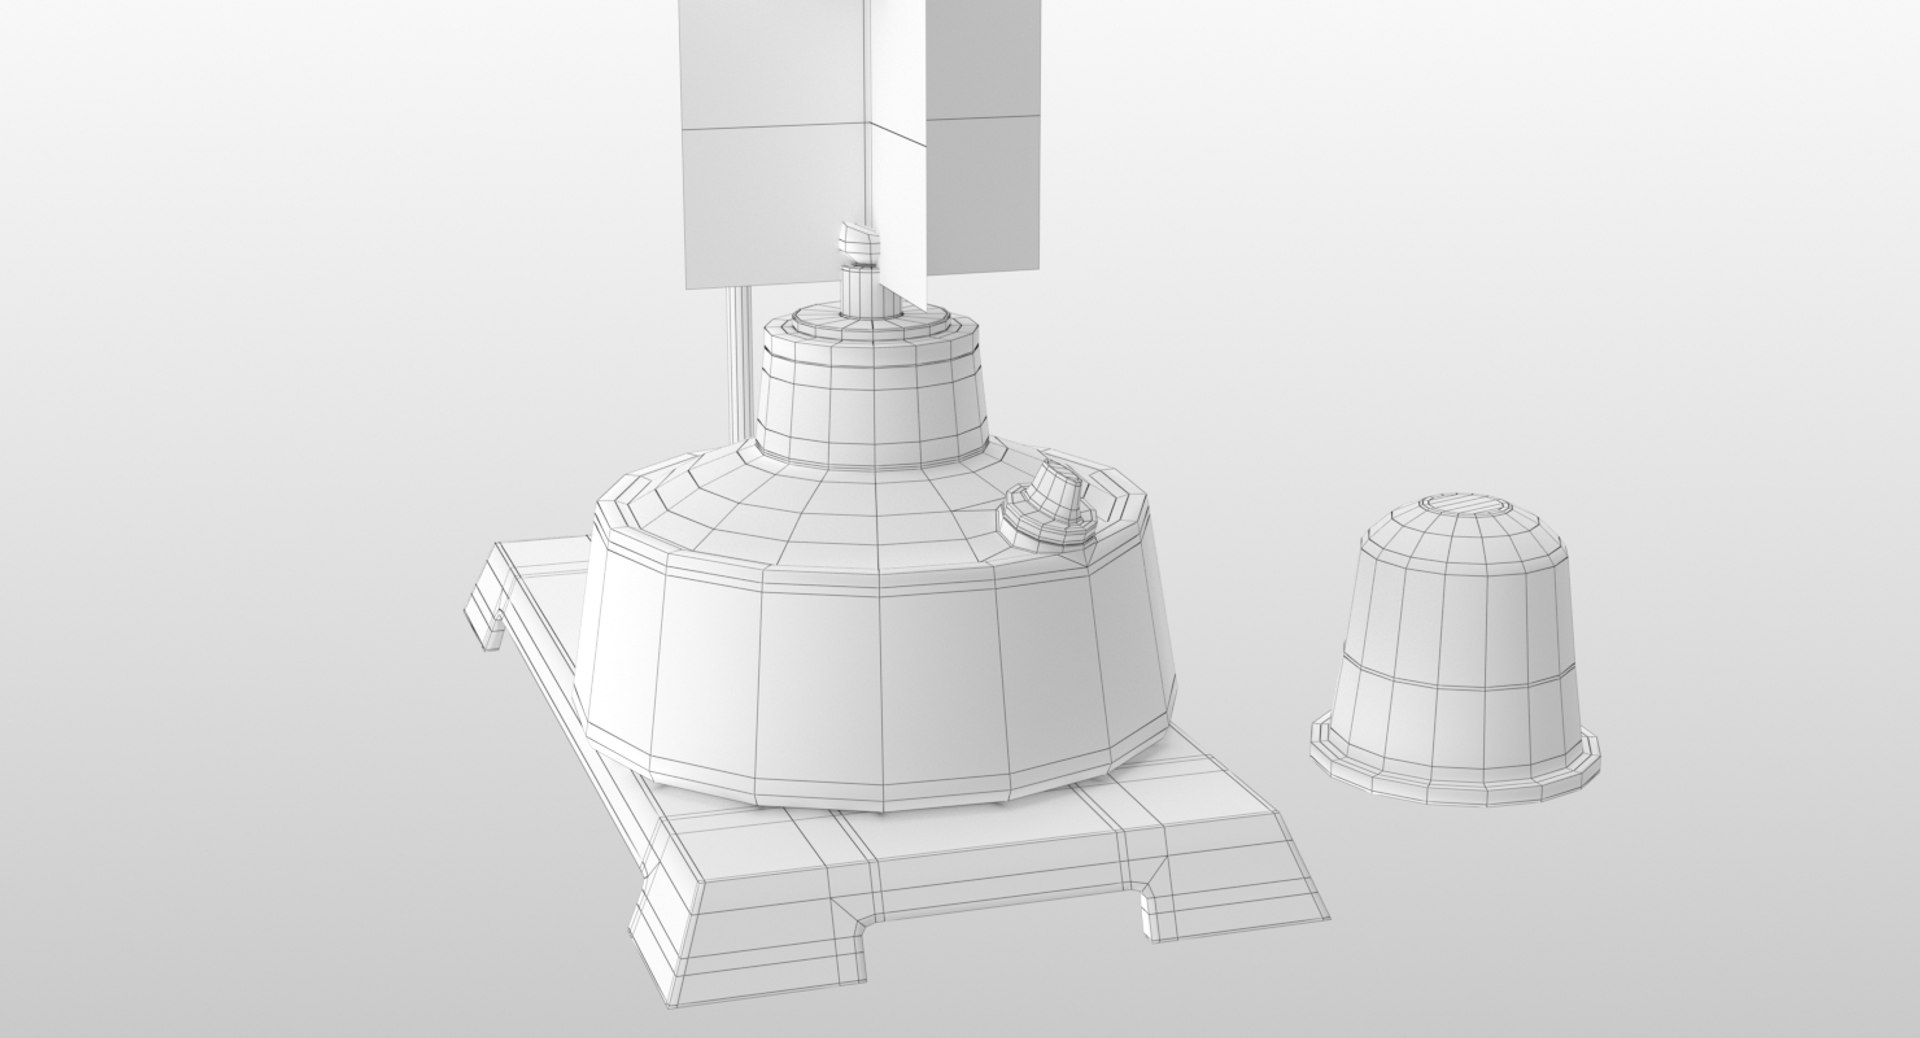This screenshot has height=1038, width=1920.
Task: Select the small angled knob on tank top
Action: coord(1048,505)
